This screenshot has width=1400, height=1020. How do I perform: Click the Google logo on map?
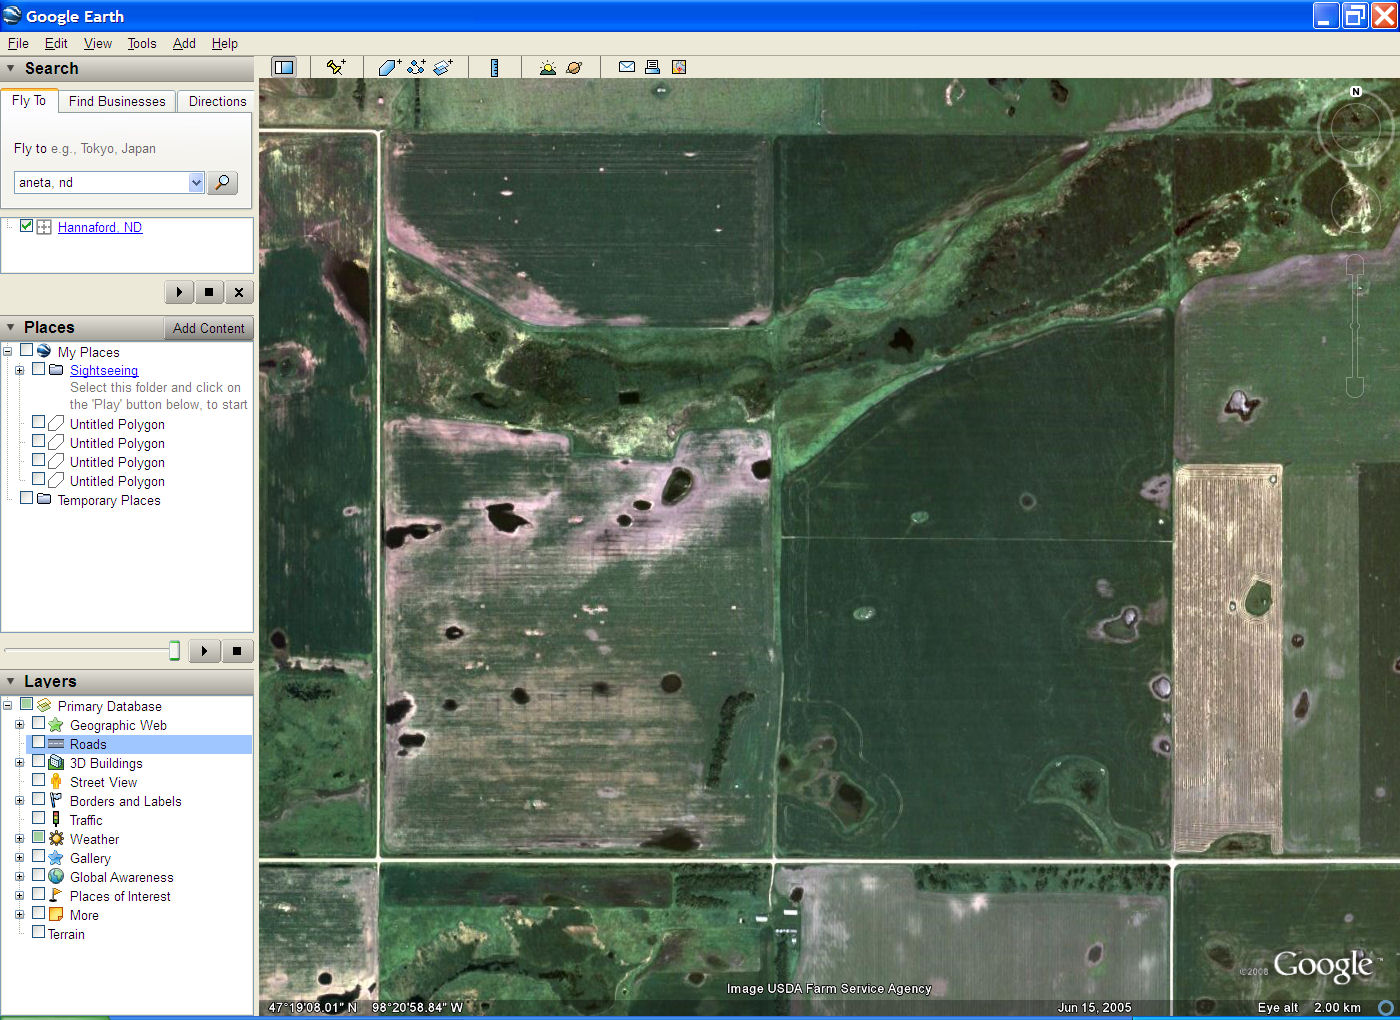coord(1322,965)
